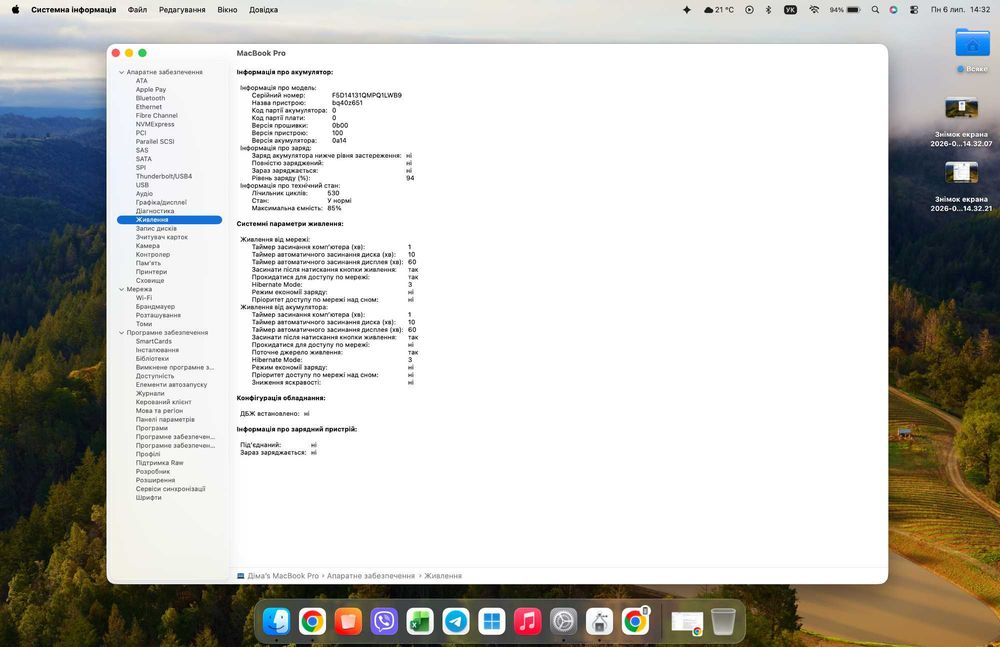Click the date and time in menu bar
1000x647 pixels.
(960, 10)
